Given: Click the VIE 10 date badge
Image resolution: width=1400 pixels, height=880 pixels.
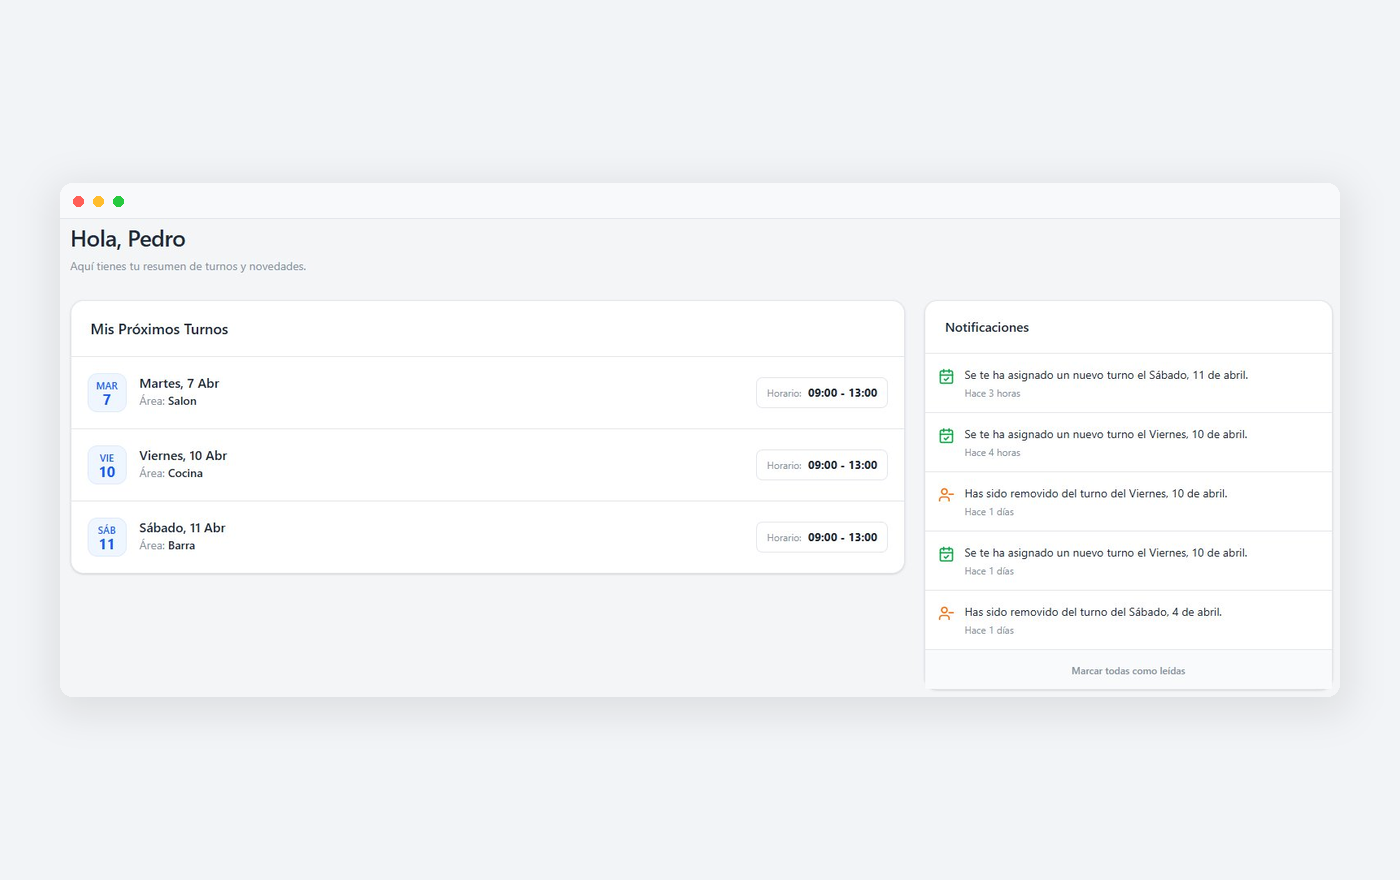Looking at the screenshot, I should (x=107, y=464).
